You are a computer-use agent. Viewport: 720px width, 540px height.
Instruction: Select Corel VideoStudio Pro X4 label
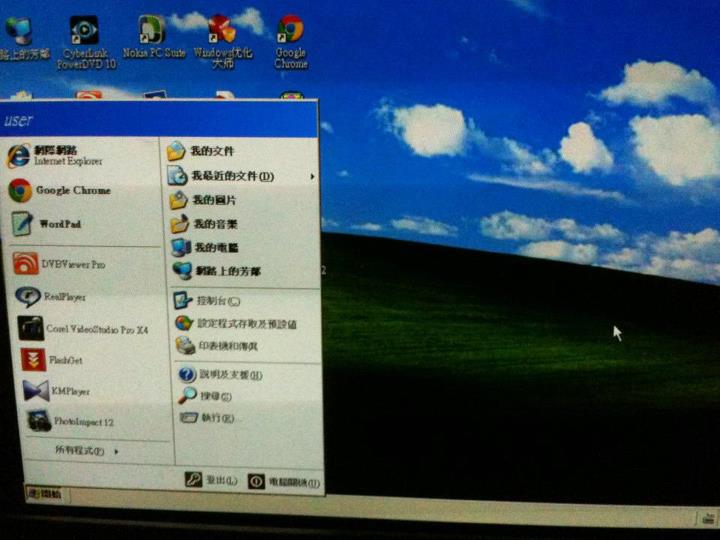pyautogui.click(x=97, y=329)
